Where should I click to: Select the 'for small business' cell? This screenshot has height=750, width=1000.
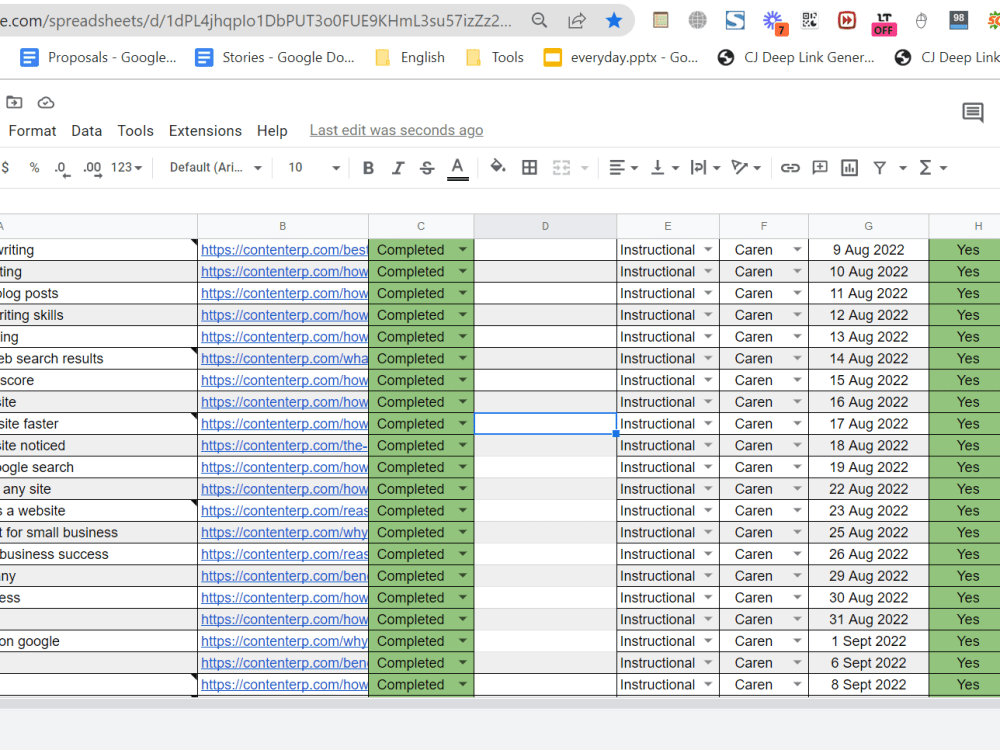(98, 532)
